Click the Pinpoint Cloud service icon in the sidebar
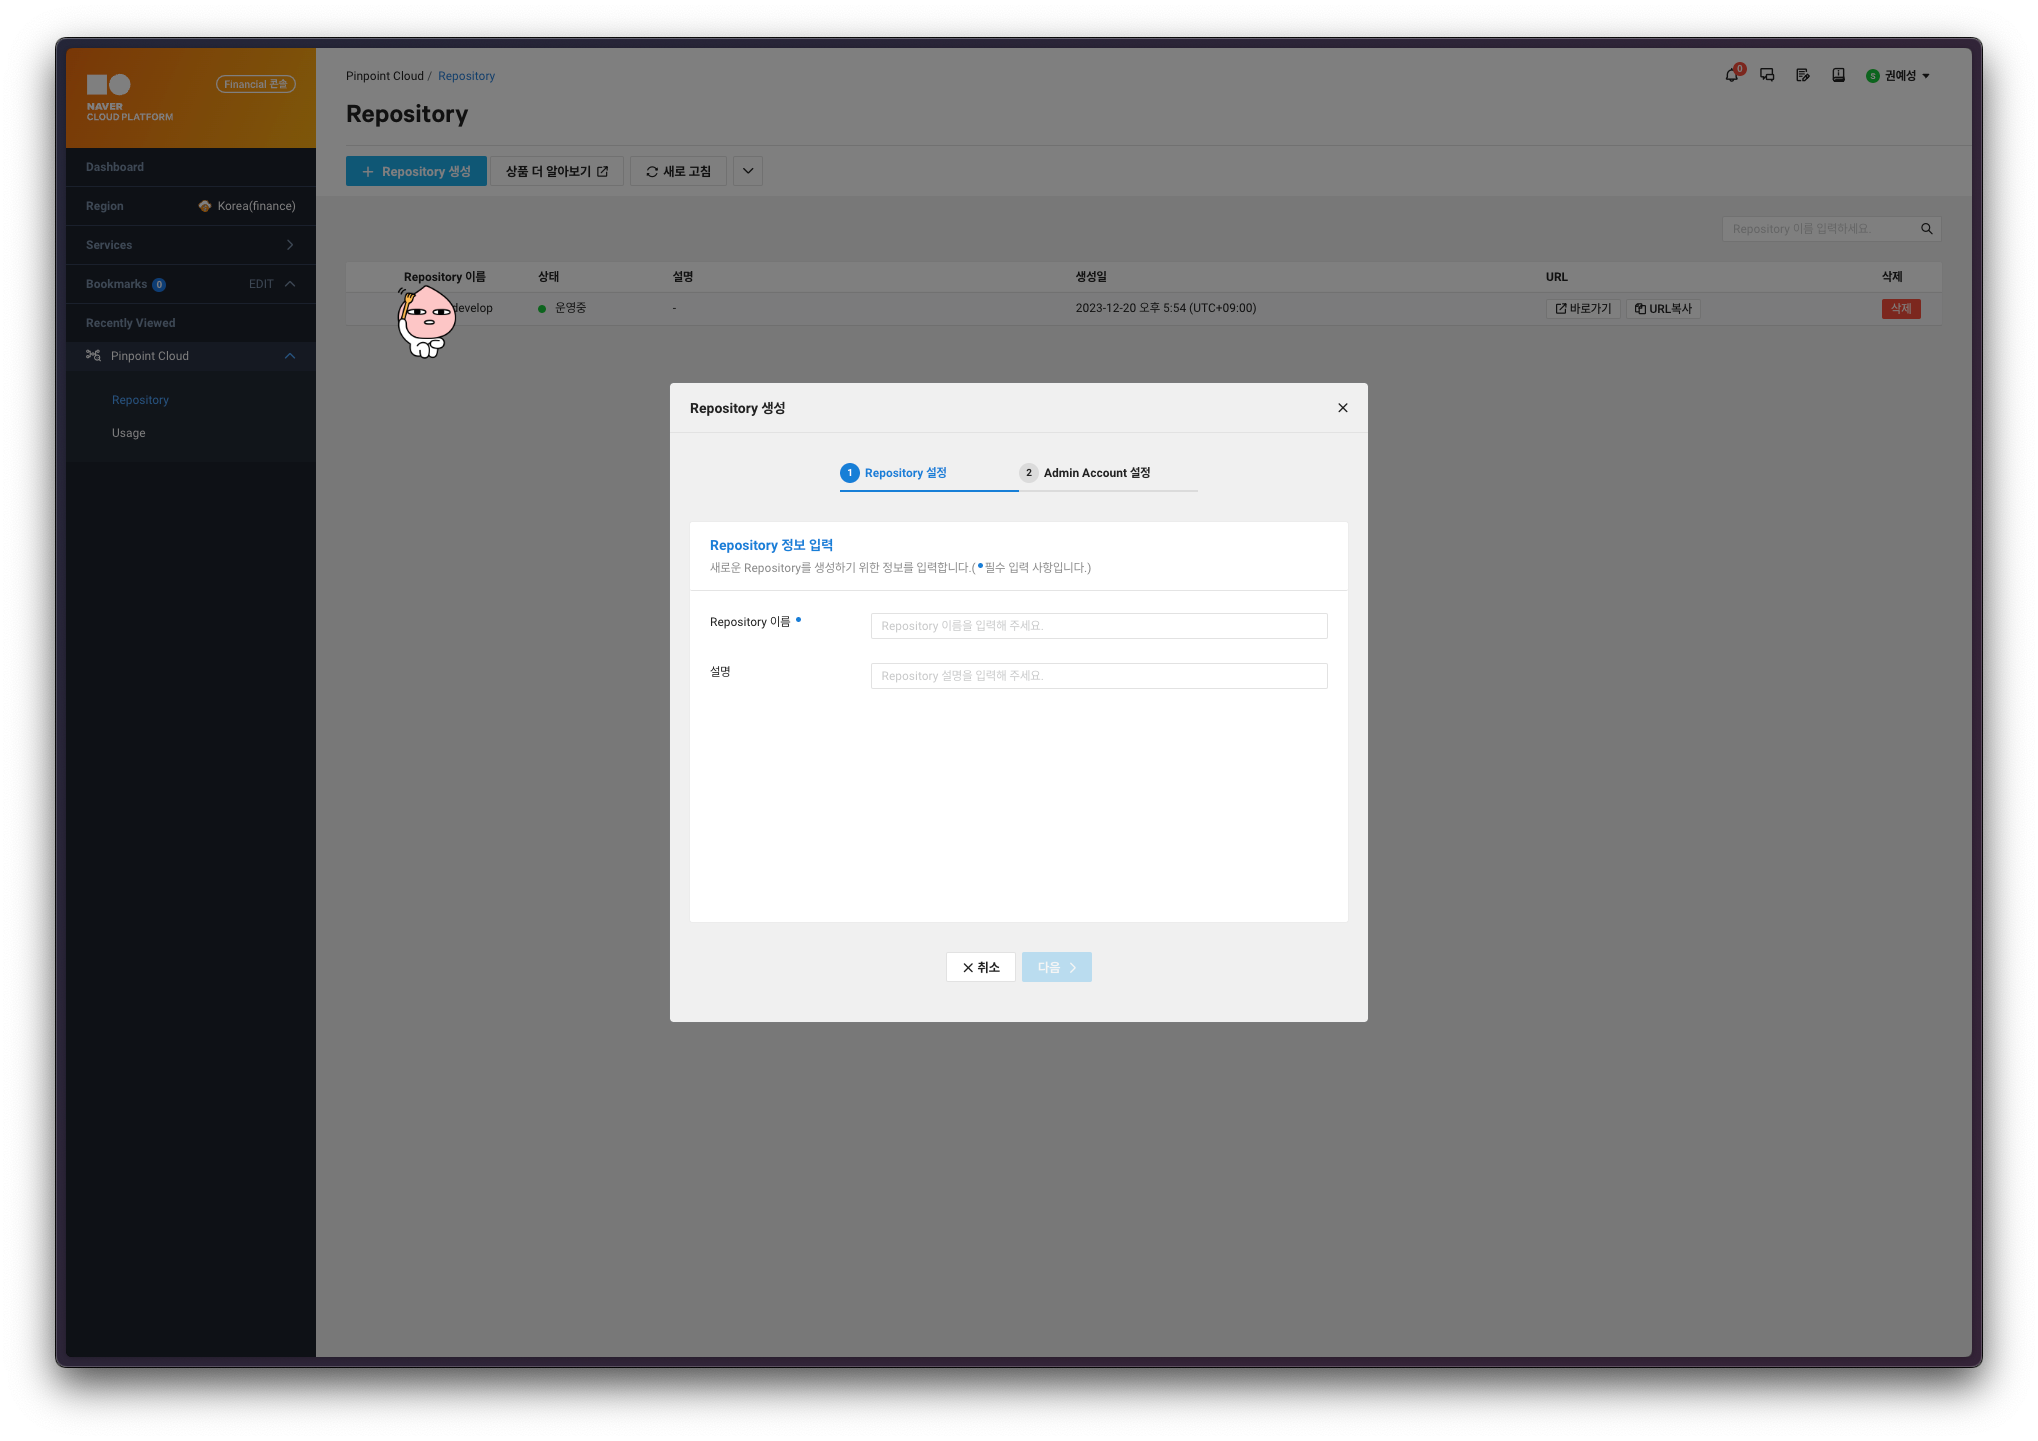The image size is (2038, 1441). click(93, 356)
